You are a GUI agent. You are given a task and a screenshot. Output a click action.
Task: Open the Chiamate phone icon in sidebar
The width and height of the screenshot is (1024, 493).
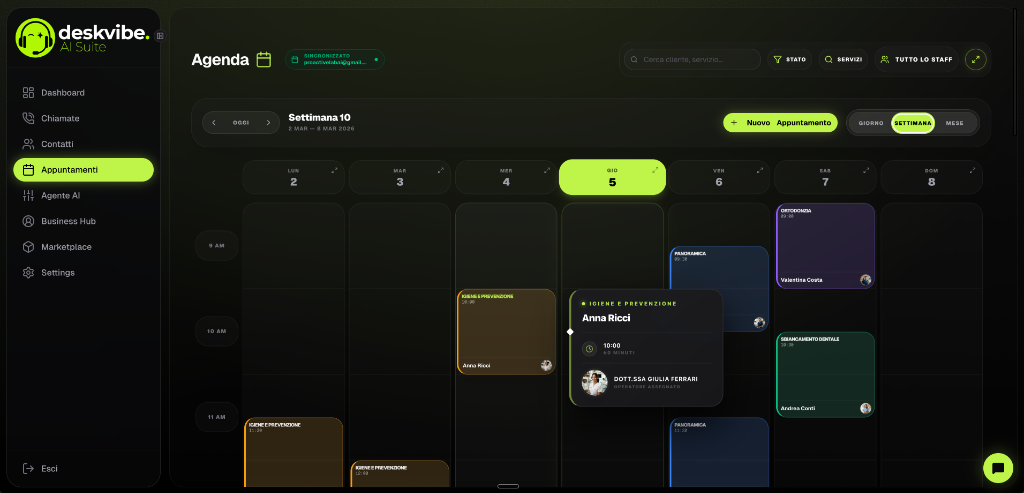(x=28, y=118)
